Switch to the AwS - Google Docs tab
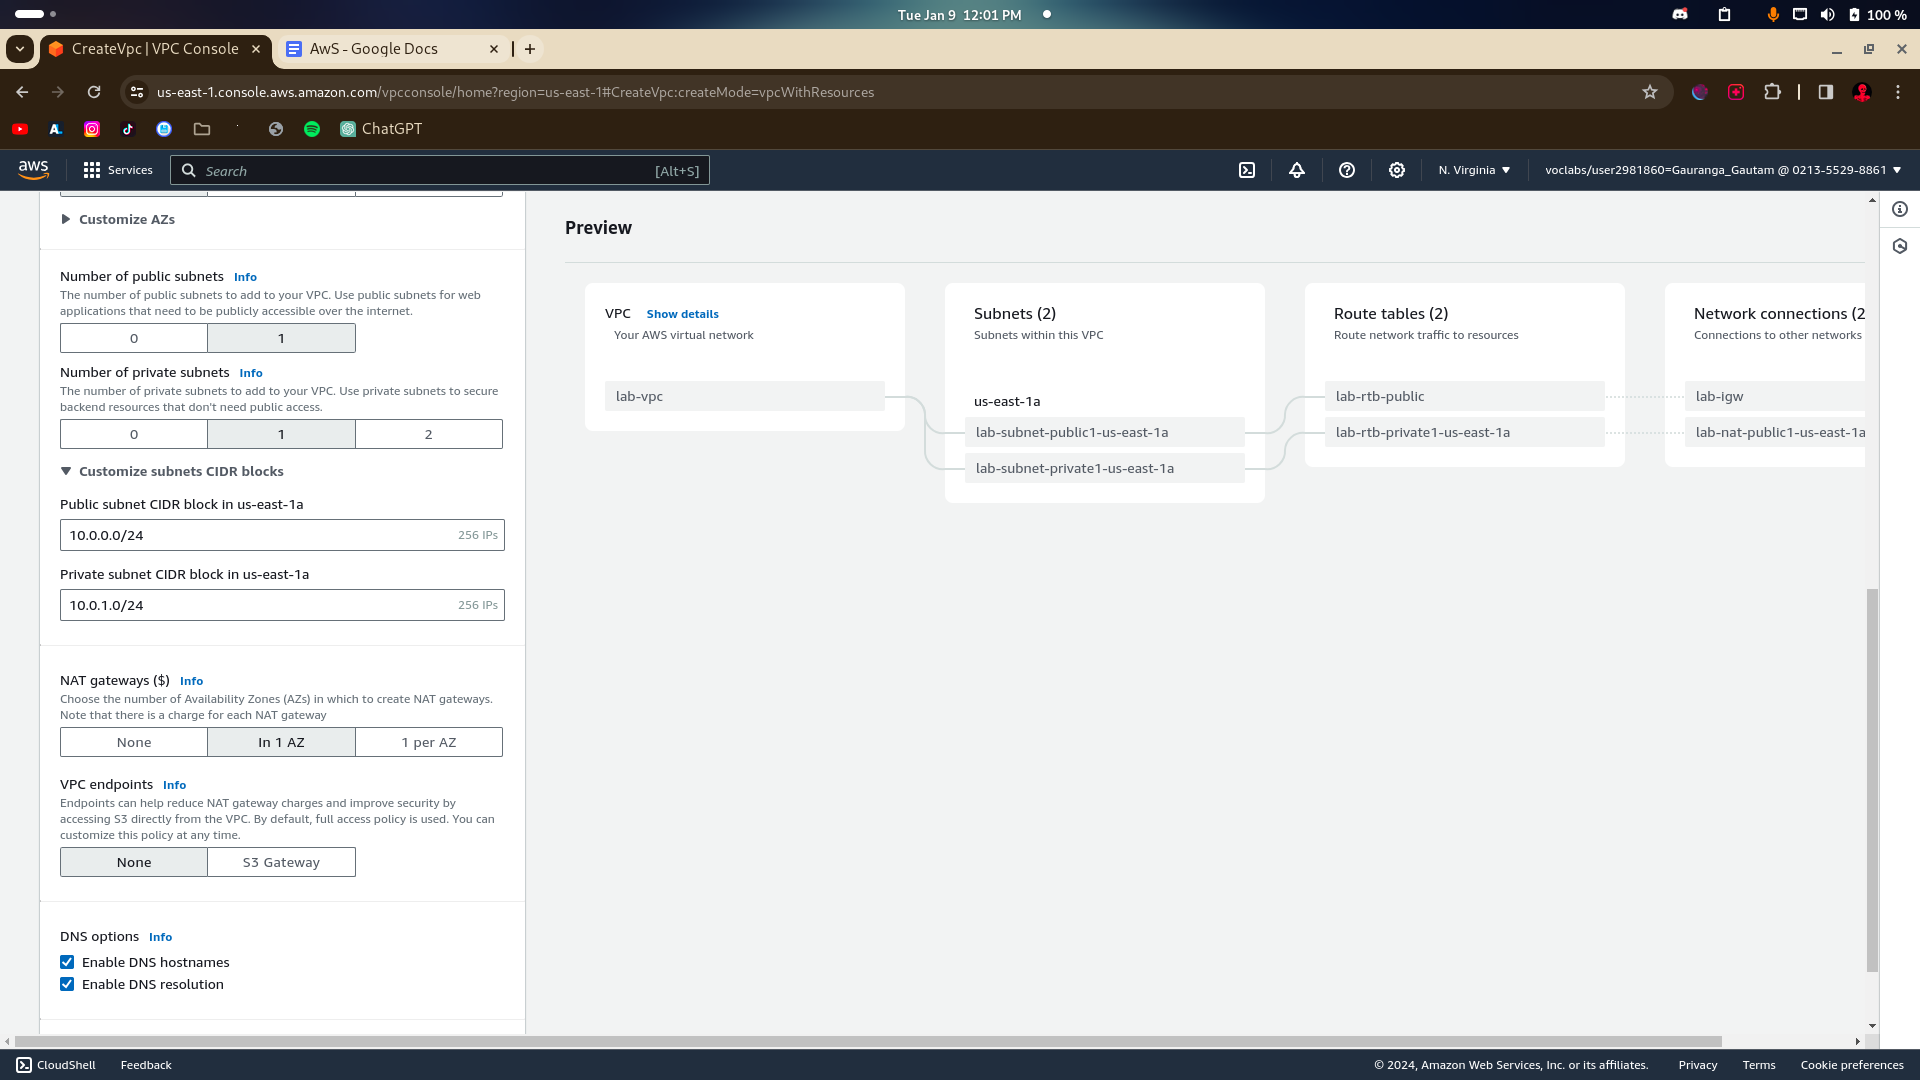The height and width of the screenshot is (1080, 1920). pos(374,49)
